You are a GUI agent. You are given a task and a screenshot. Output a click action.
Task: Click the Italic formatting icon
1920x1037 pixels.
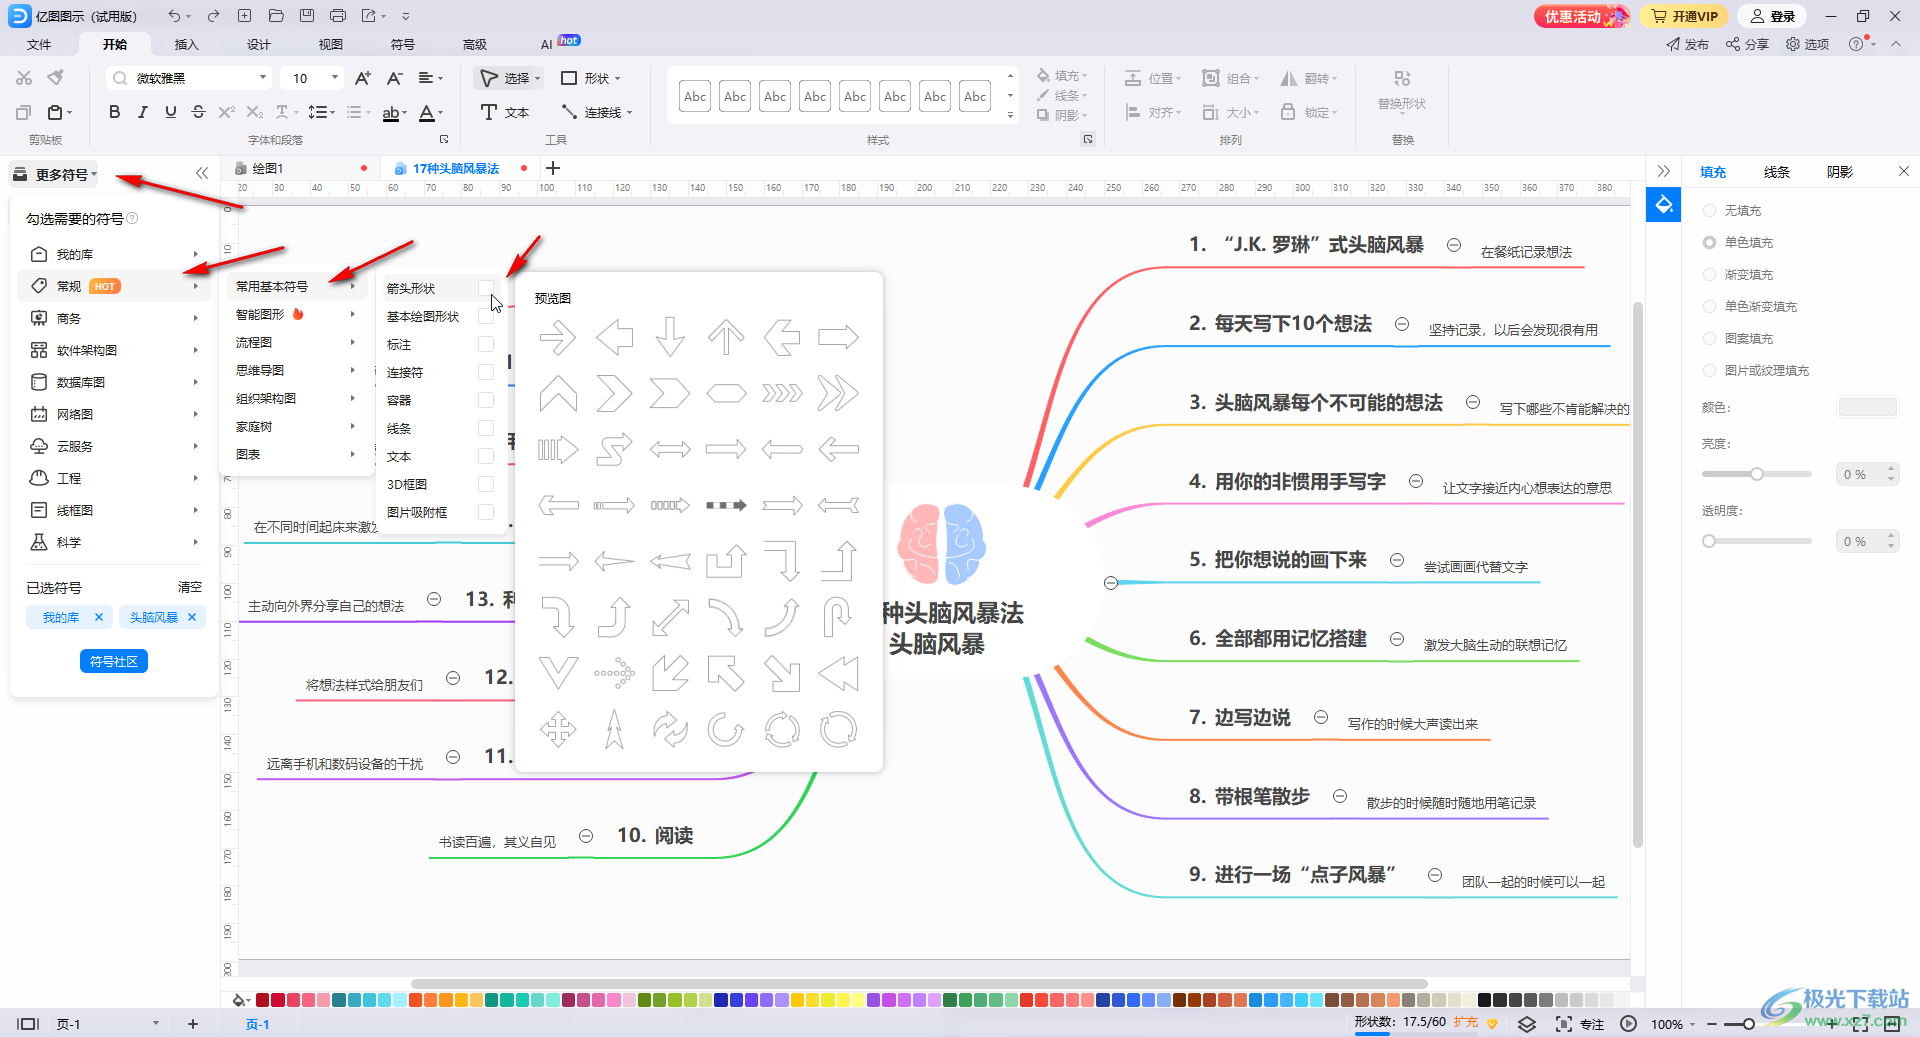(143, 112)
